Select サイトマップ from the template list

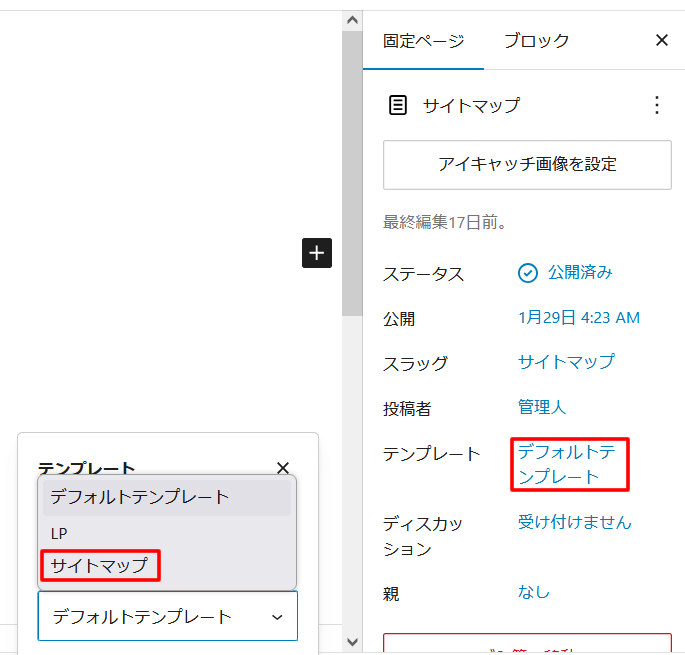click(99, 566)
